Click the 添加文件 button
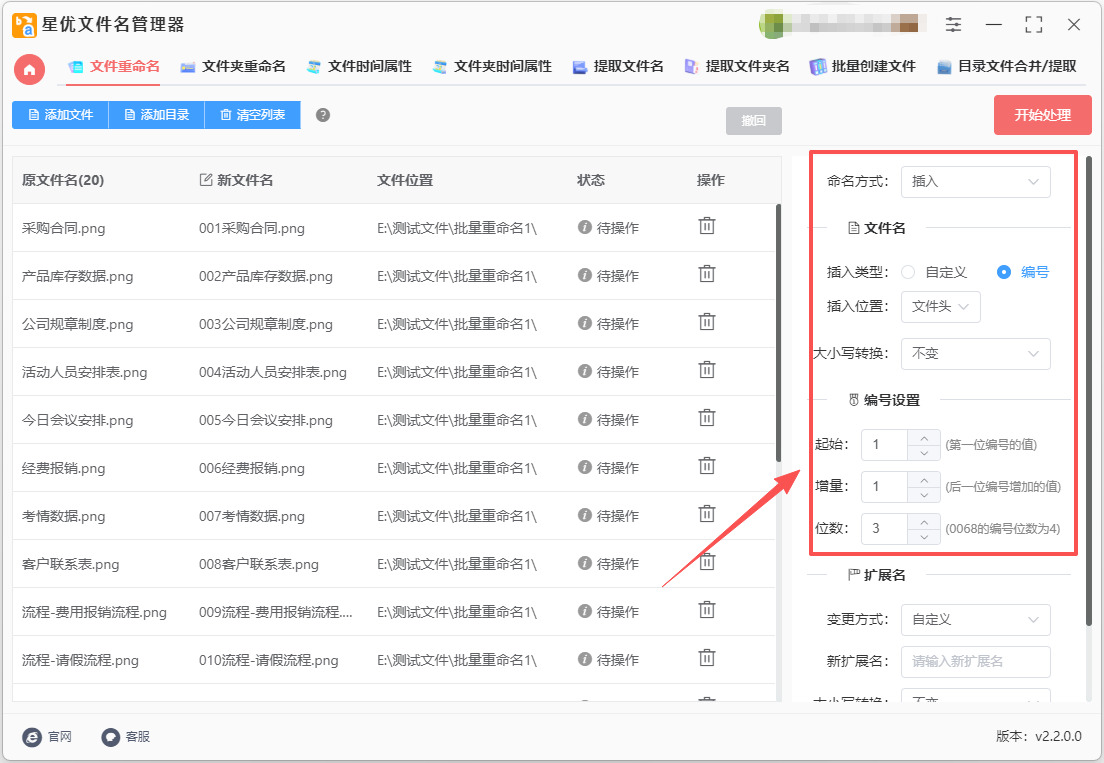The image size is (1104, 763). pyautogui.click(x=60, y=115)
